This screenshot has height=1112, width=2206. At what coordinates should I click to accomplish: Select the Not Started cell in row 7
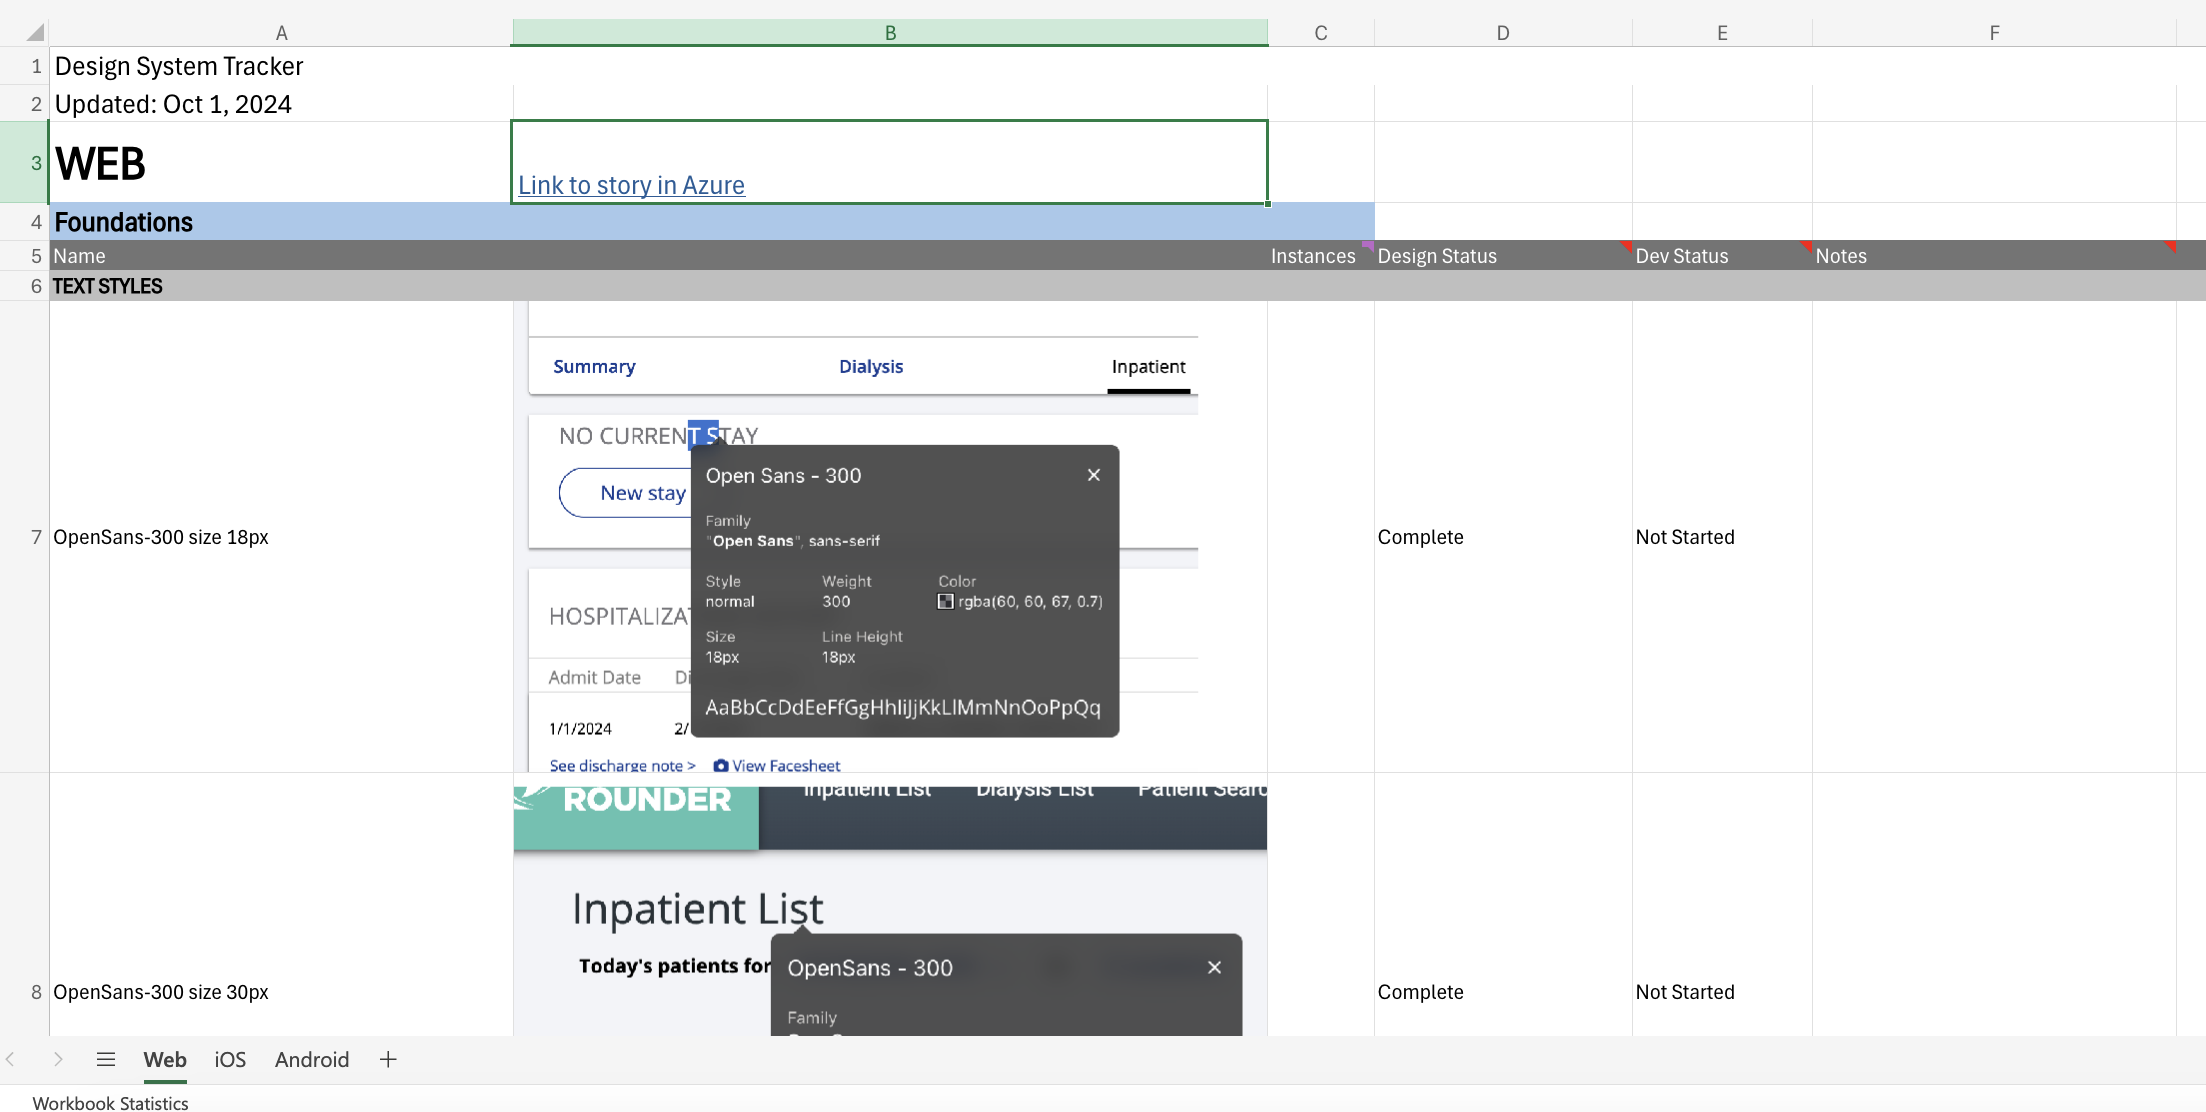click(x=1685, y=537)
